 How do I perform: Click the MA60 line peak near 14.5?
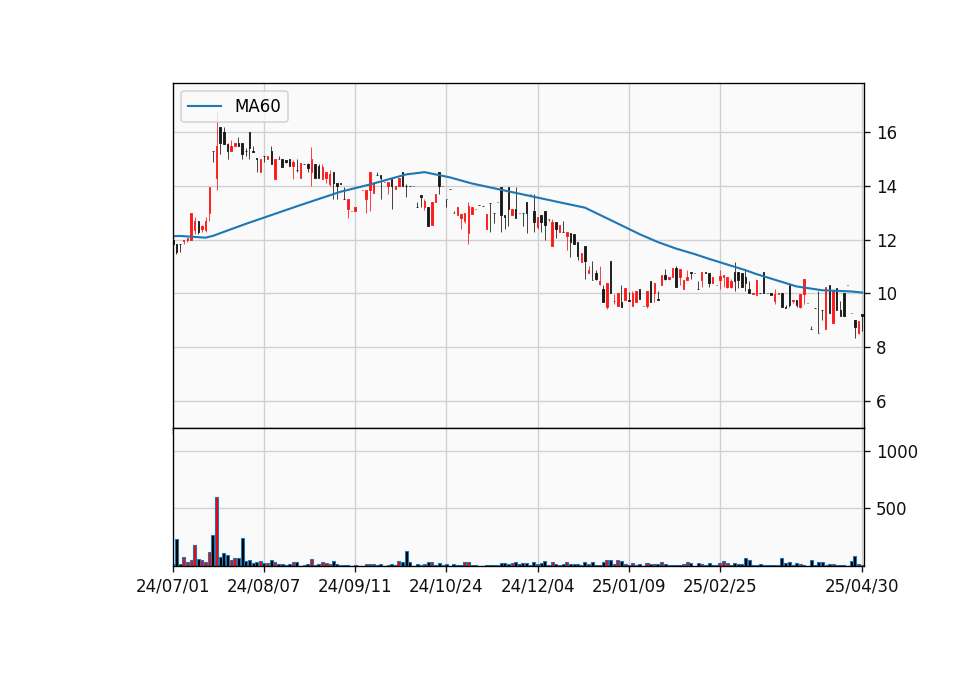coord(424,172)
